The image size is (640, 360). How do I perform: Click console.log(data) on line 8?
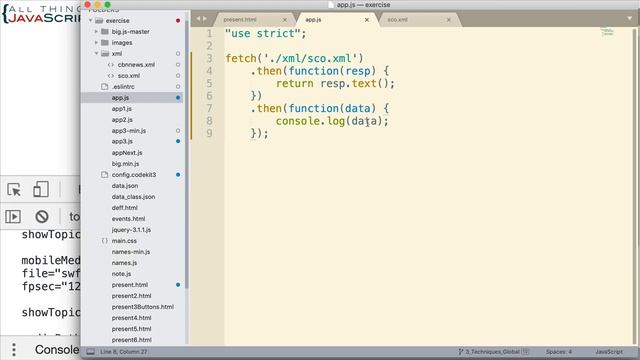click(x=332, y=121)
